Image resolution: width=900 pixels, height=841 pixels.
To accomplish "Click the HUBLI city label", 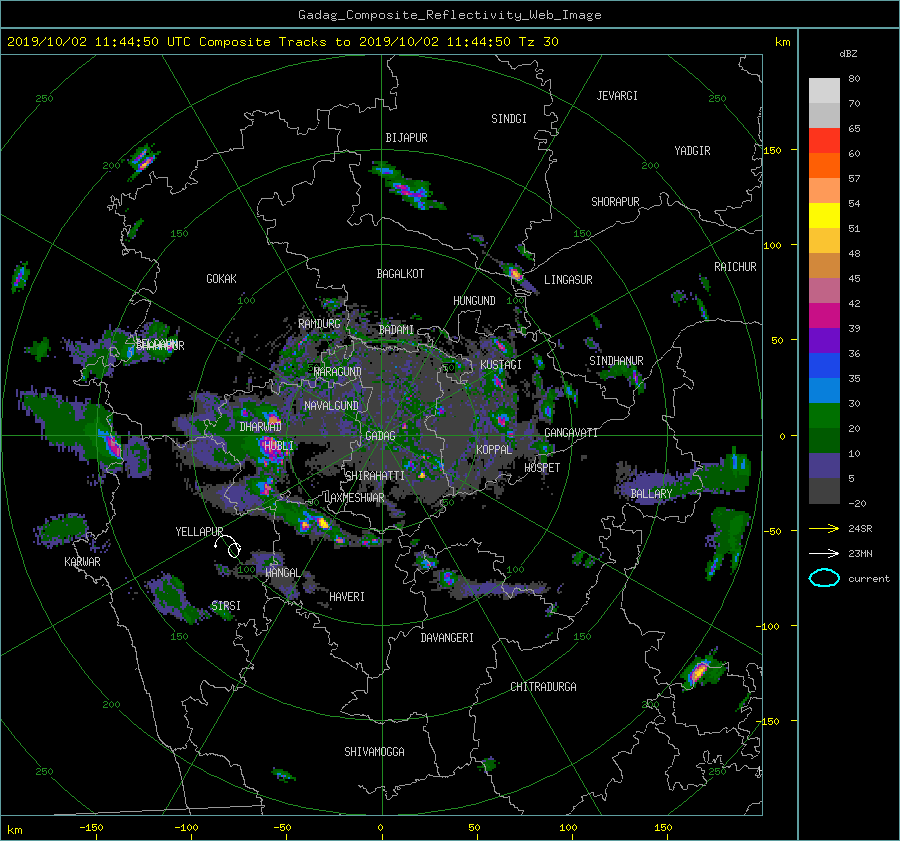I will (278, 445).
